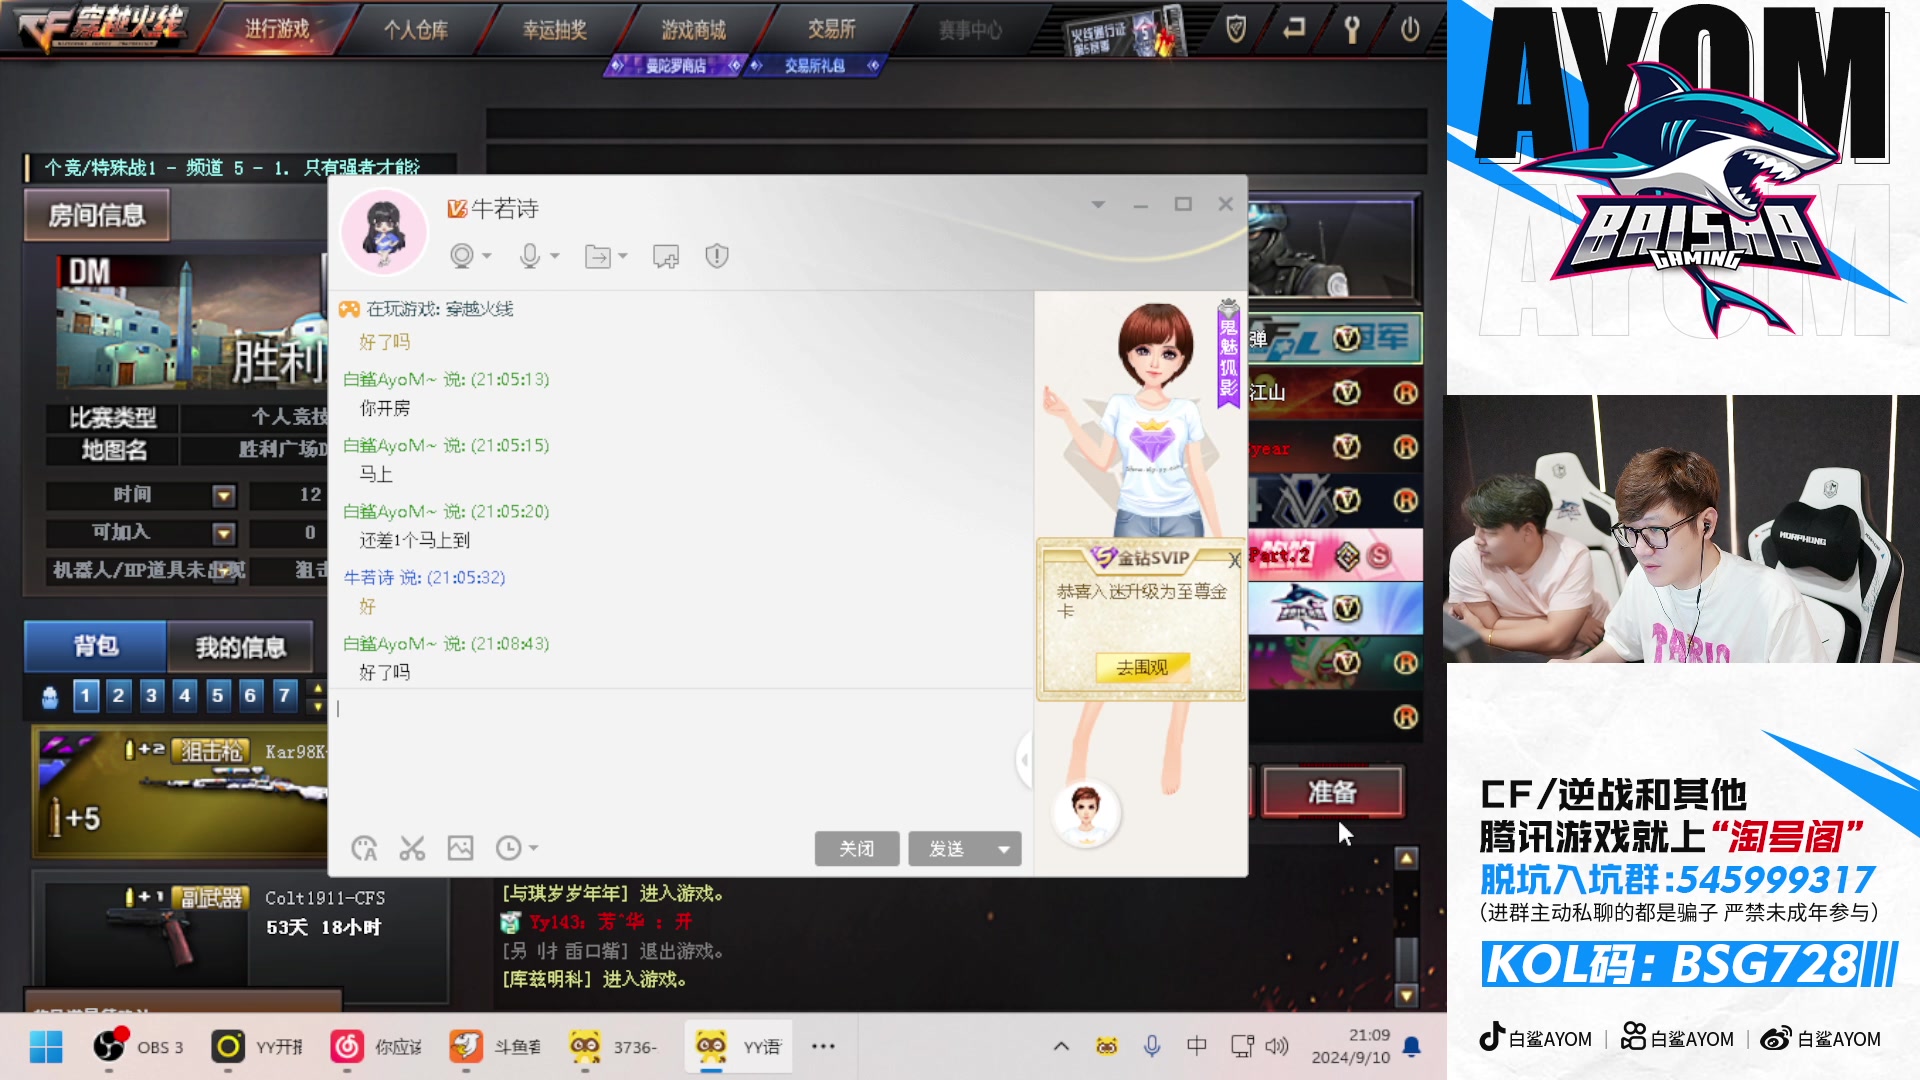Open the YY开播 taskbar app
This screenshot has width=1920, height=1080.
pyautogui.click(x=258, y=1047)
